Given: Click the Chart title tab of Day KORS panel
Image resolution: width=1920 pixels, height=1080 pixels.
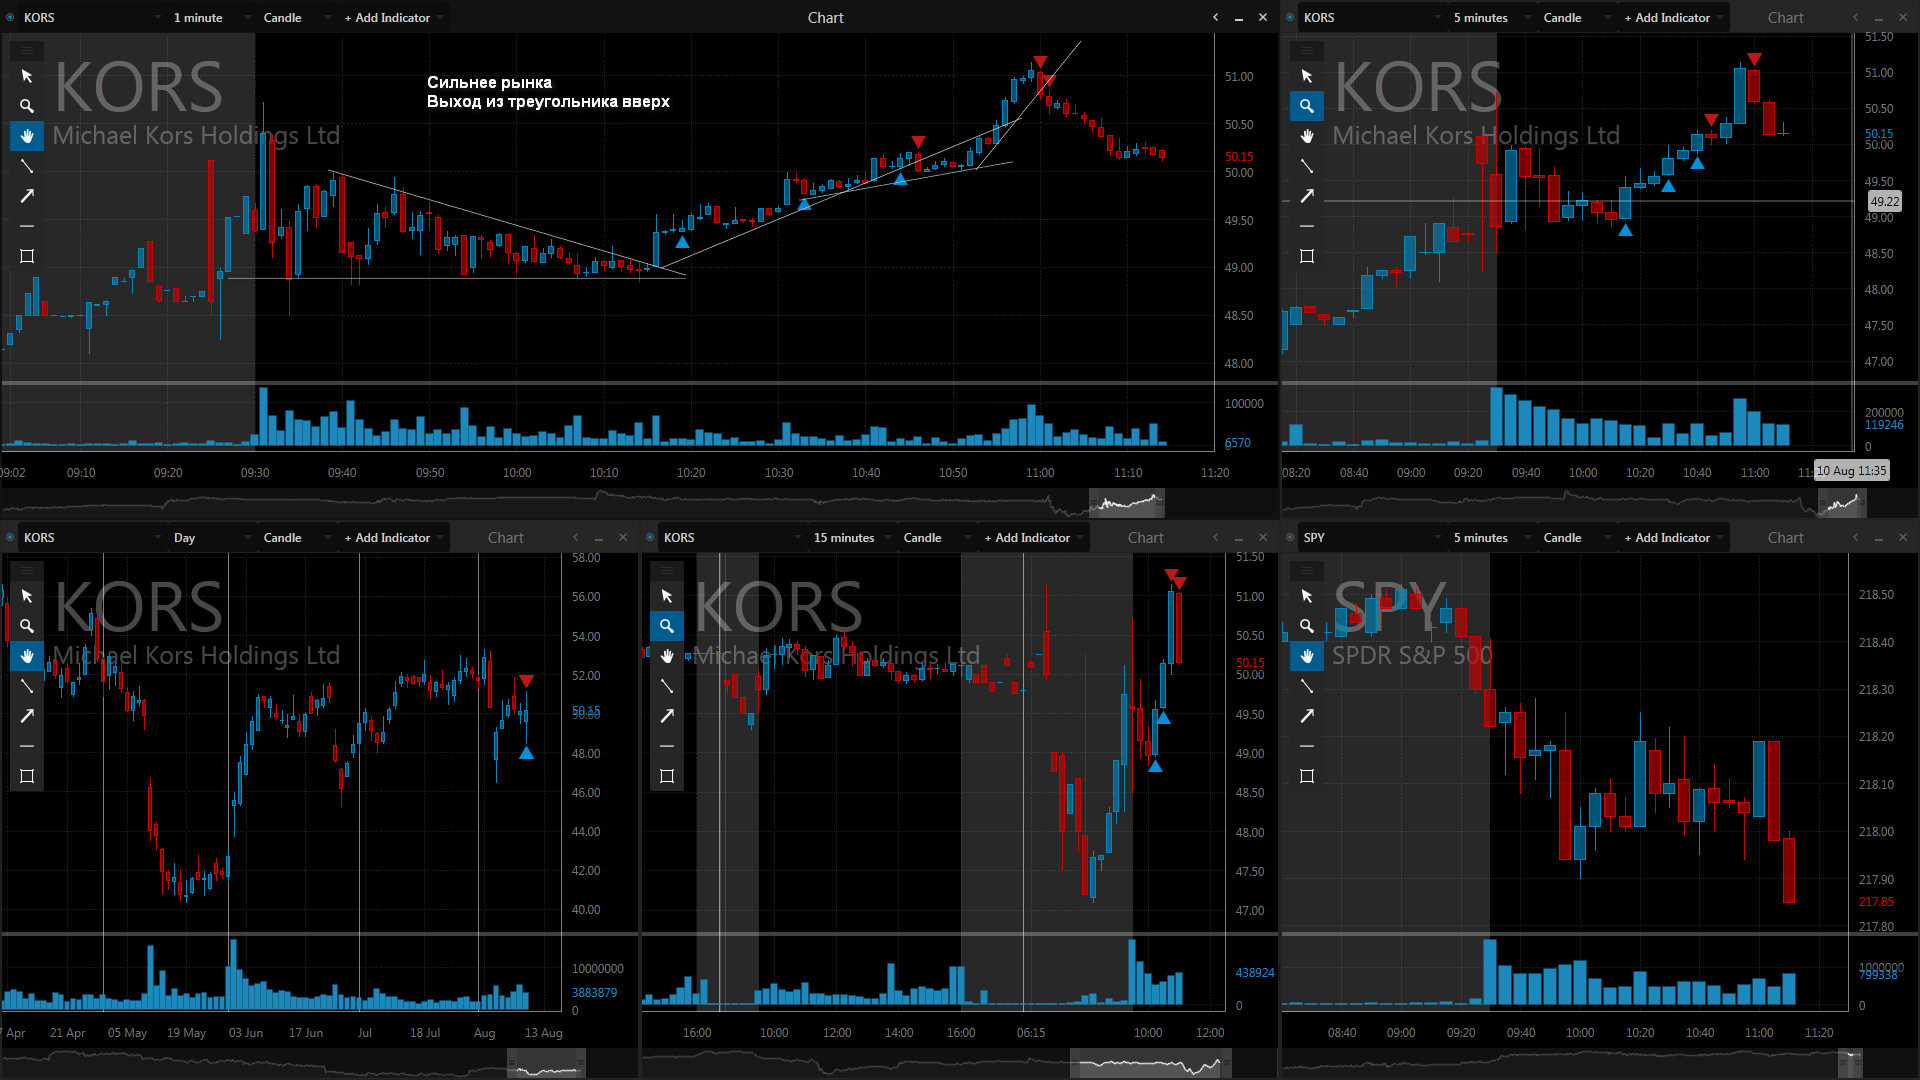Looking at the screenshot, I should coord(505,537).
